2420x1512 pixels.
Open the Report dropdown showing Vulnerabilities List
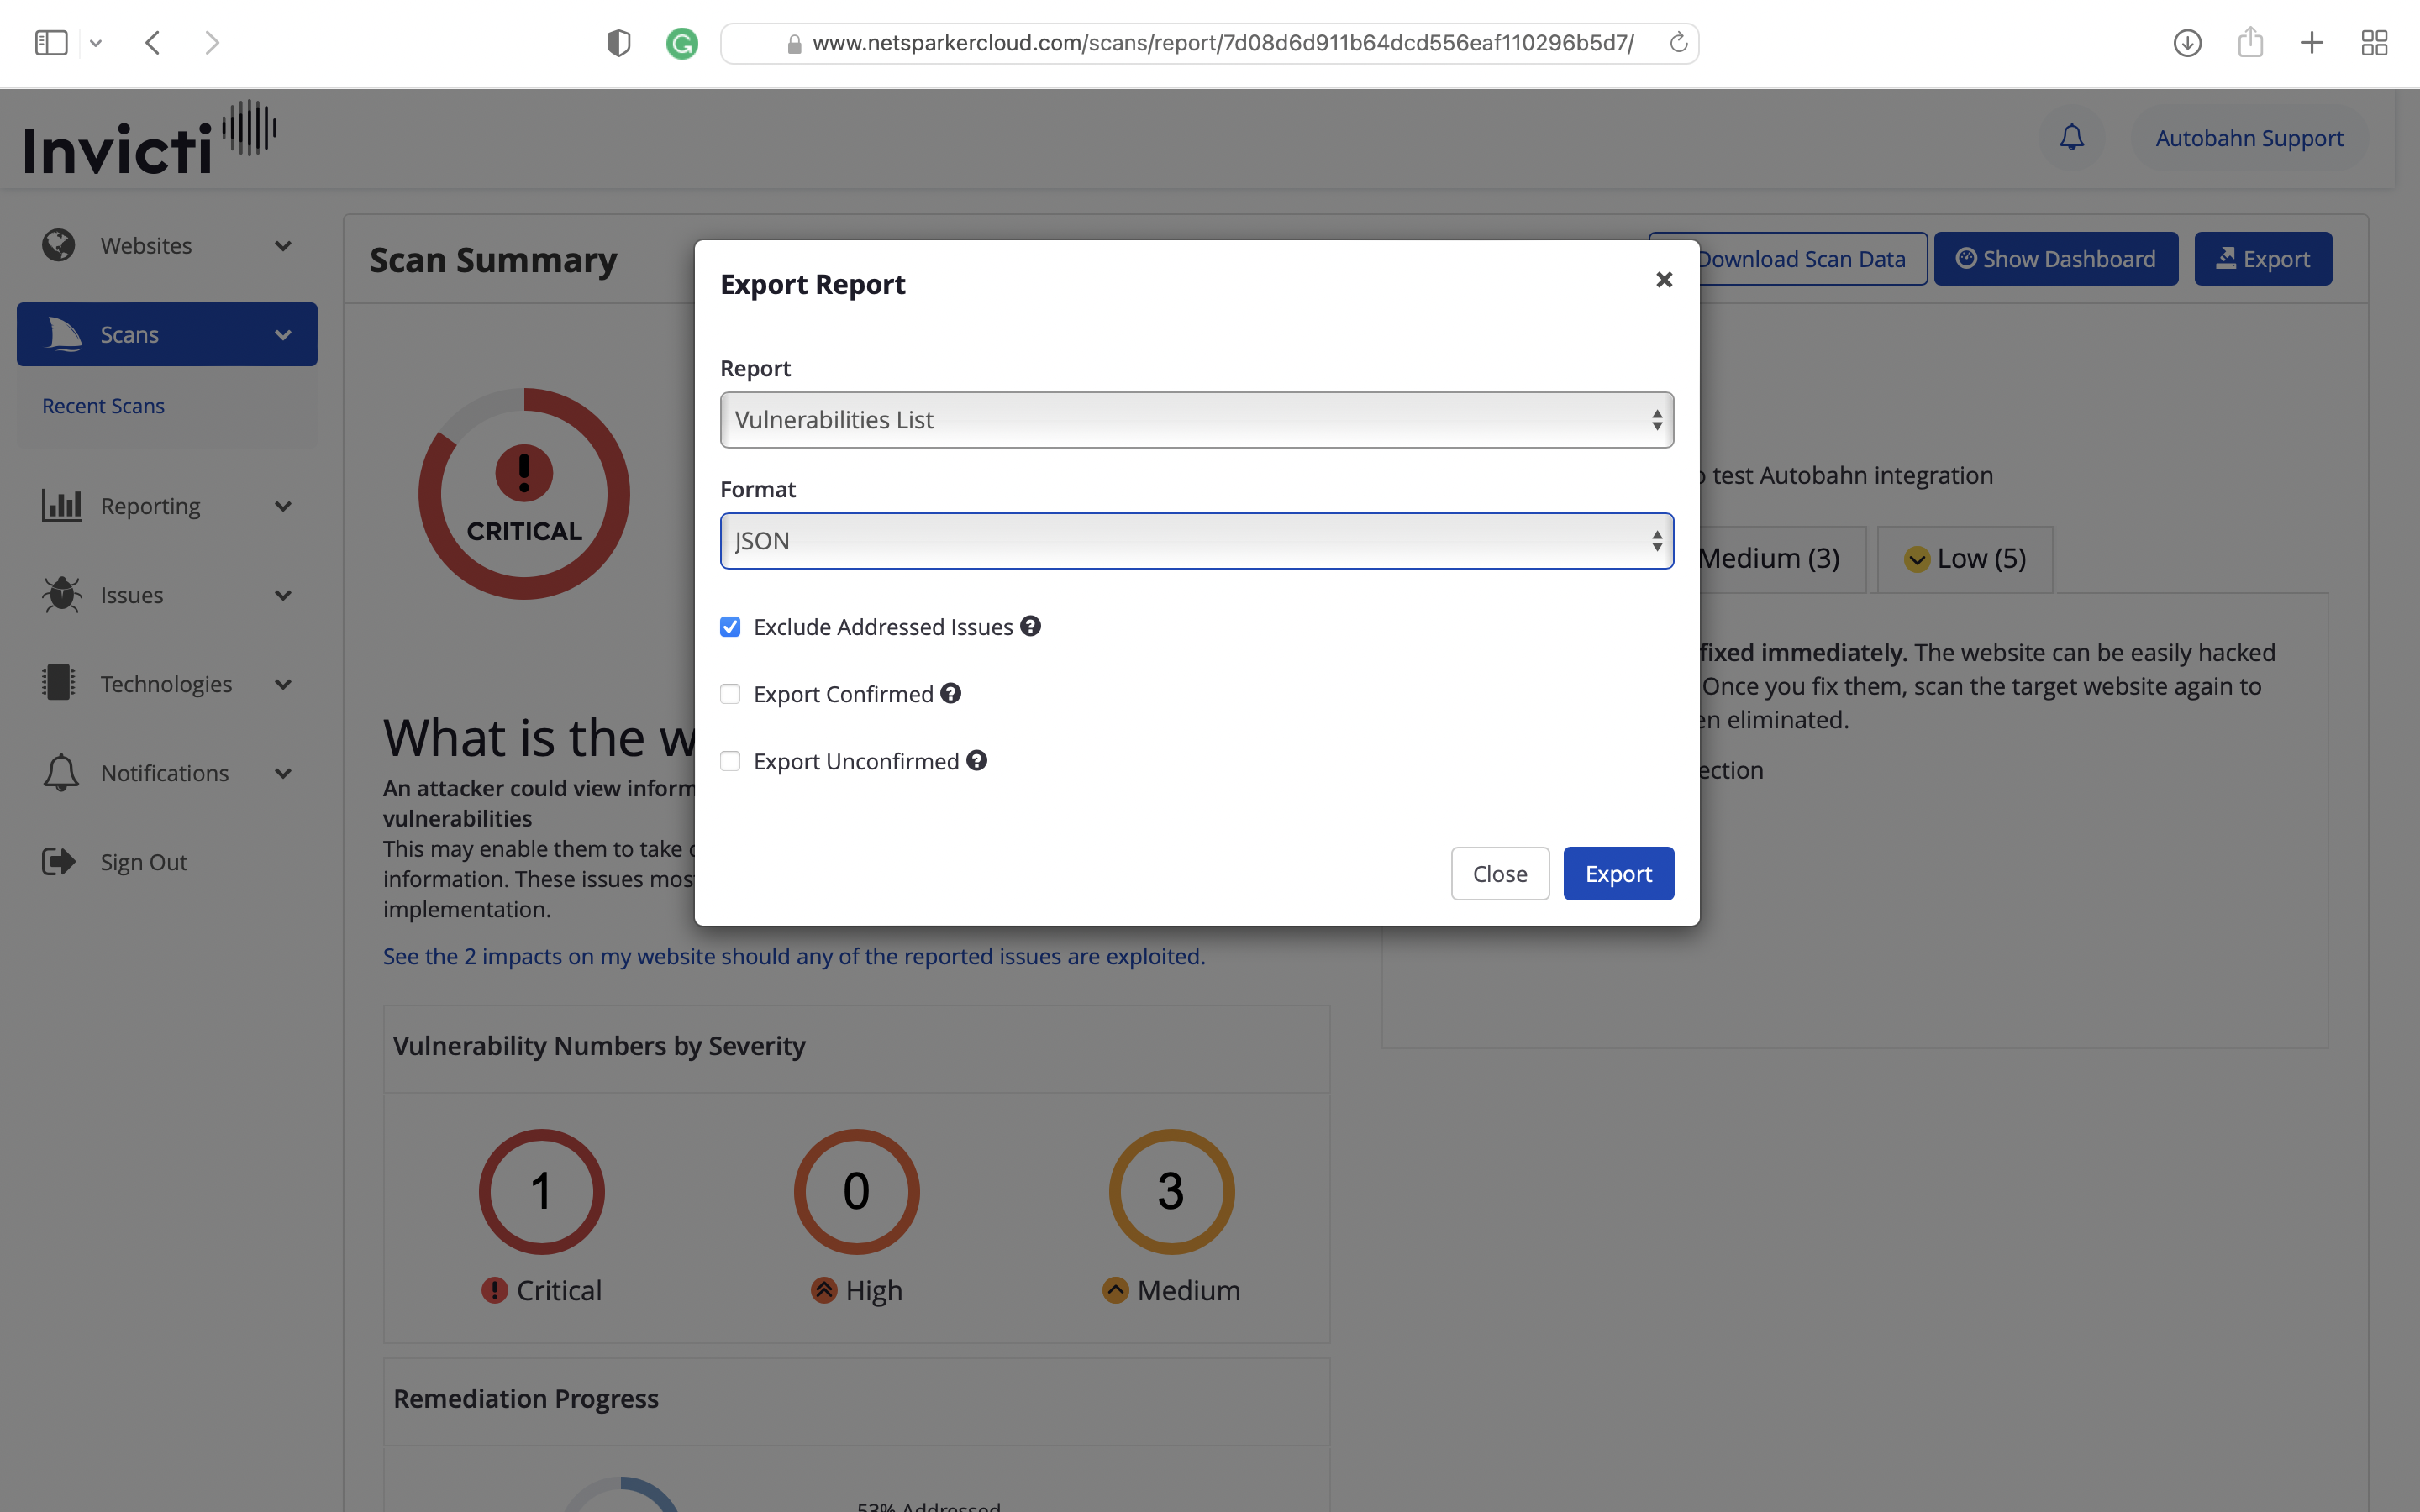tap(1197, 420)
